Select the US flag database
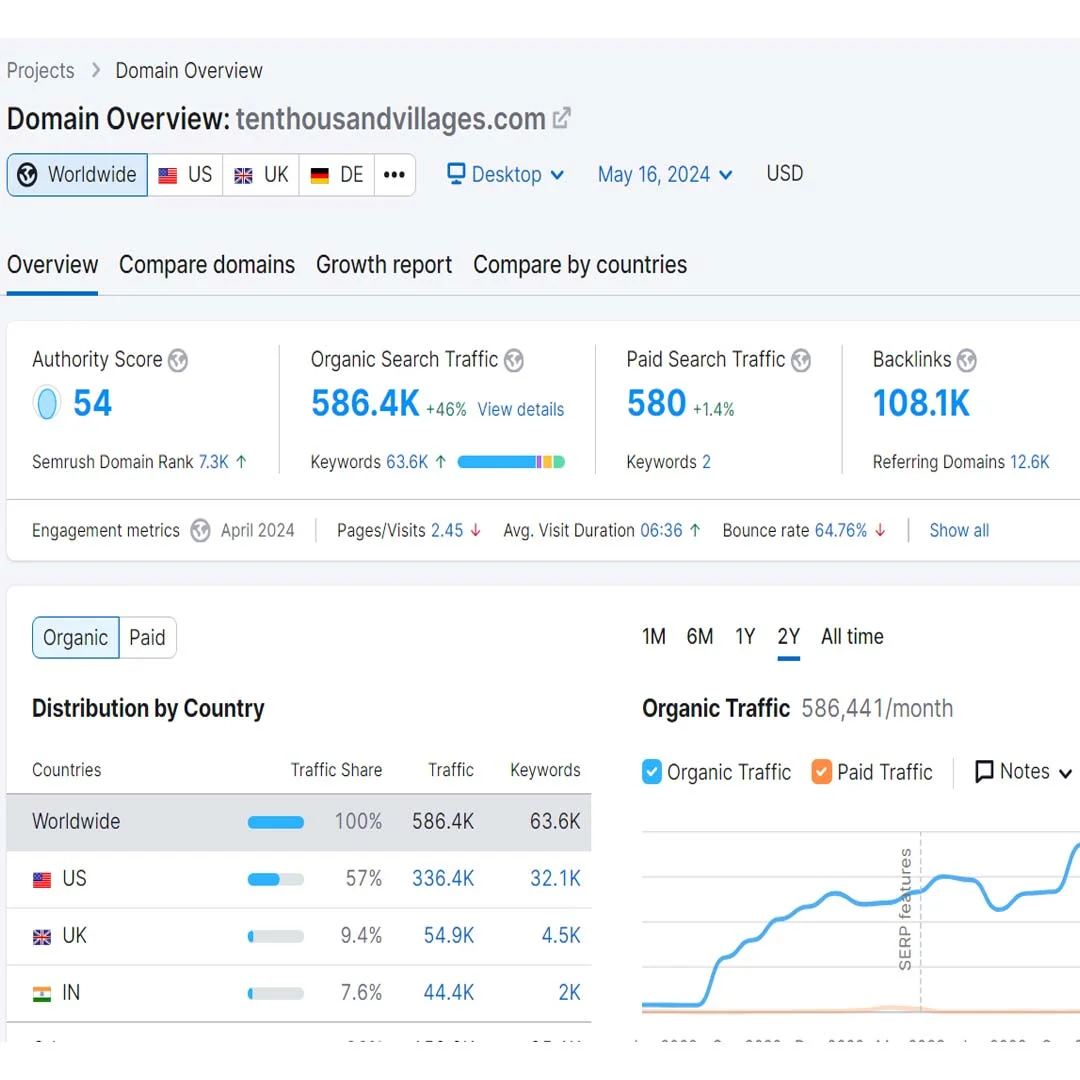The width and height of the screenshot is (1080, 1080). click(x=185, y=175)
